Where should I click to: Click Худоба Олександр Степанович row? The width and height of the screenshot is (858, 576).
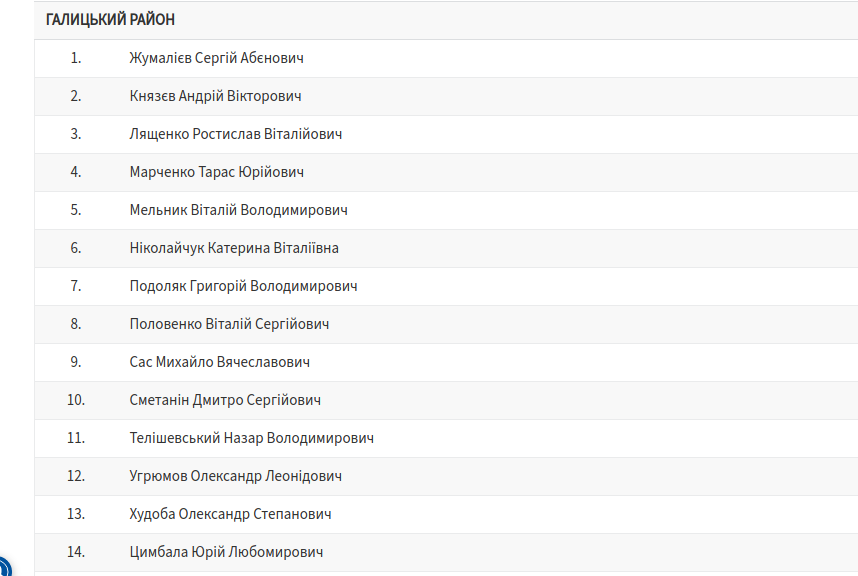(446, 514)
